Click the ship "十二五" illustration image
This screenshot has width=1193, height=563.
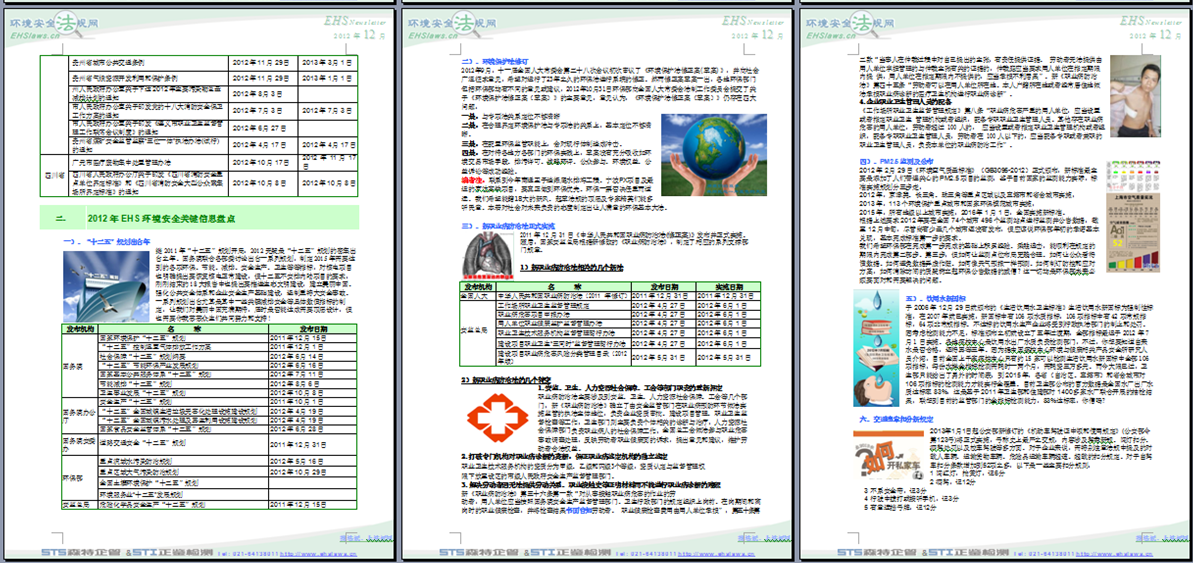(x=106, y=286)
